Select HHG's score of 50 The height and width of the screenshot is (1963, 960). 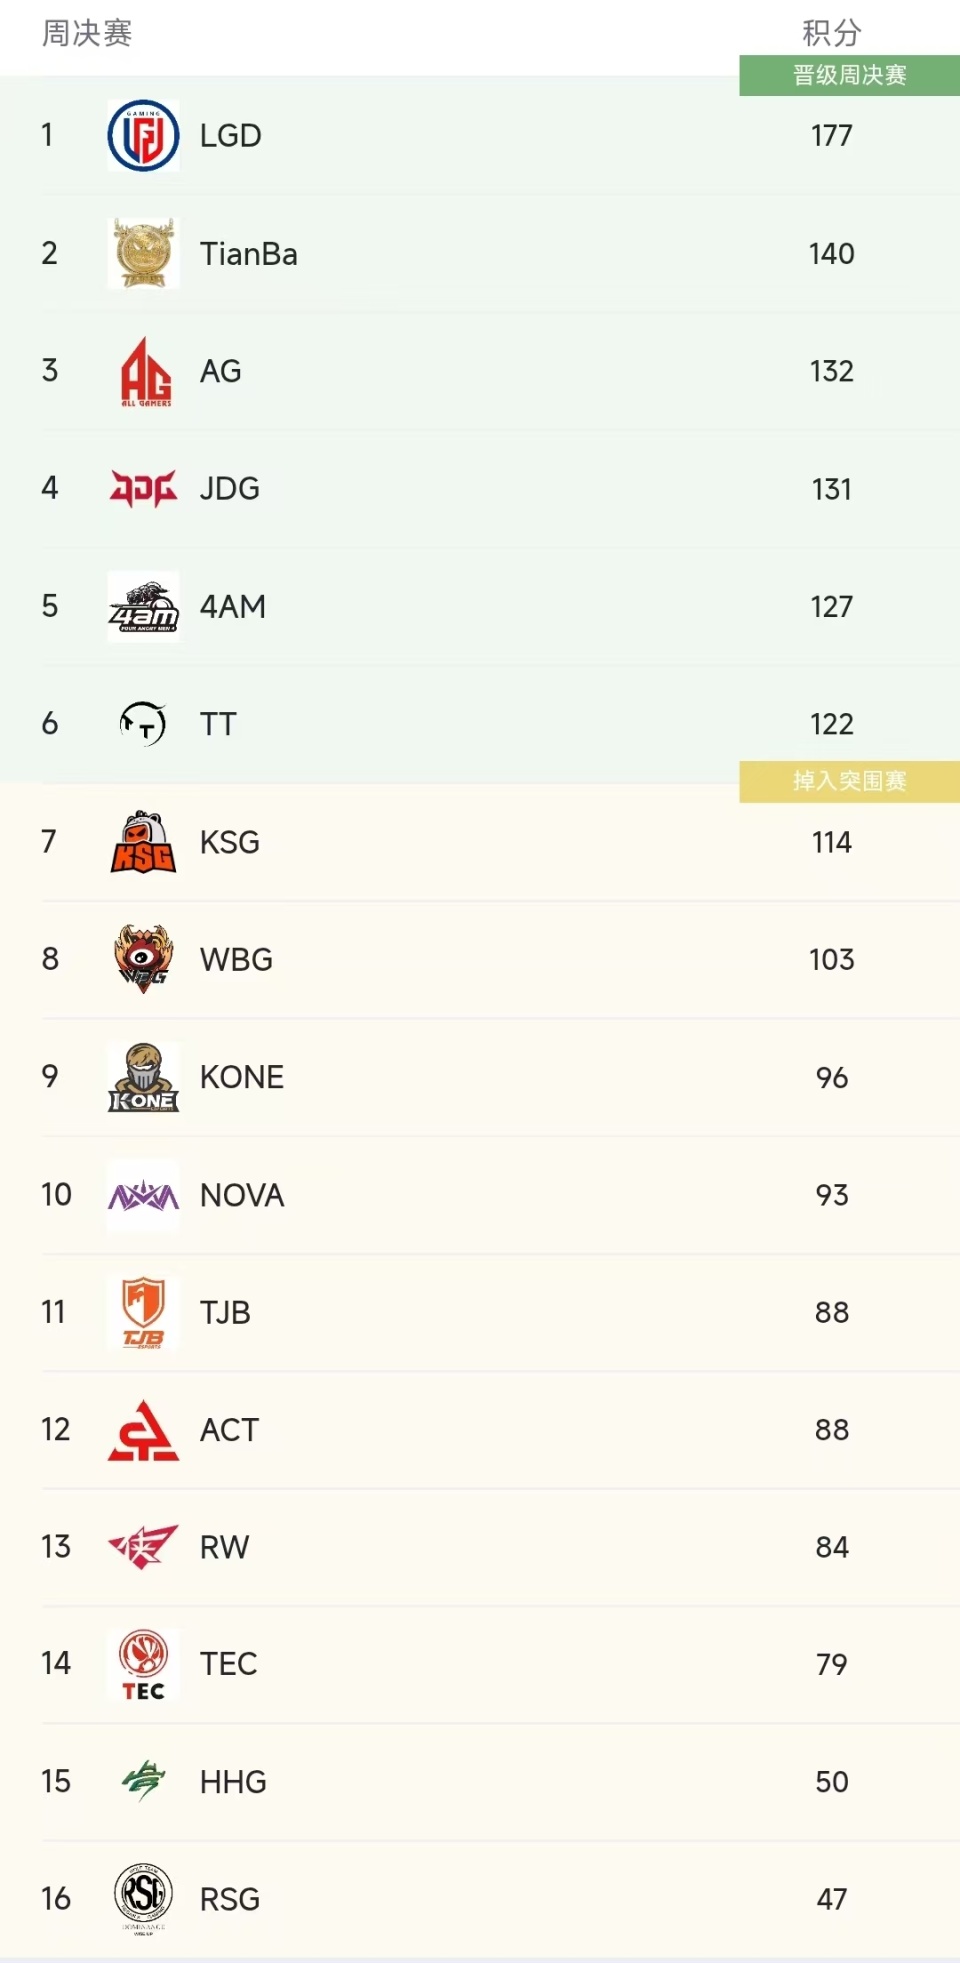point(831,1782)
